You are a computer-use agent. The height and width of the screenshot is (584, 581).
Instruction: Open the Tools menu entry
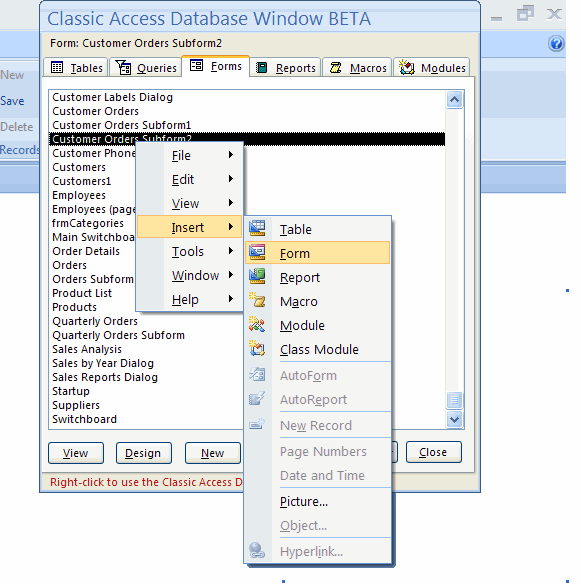[190, 251]
